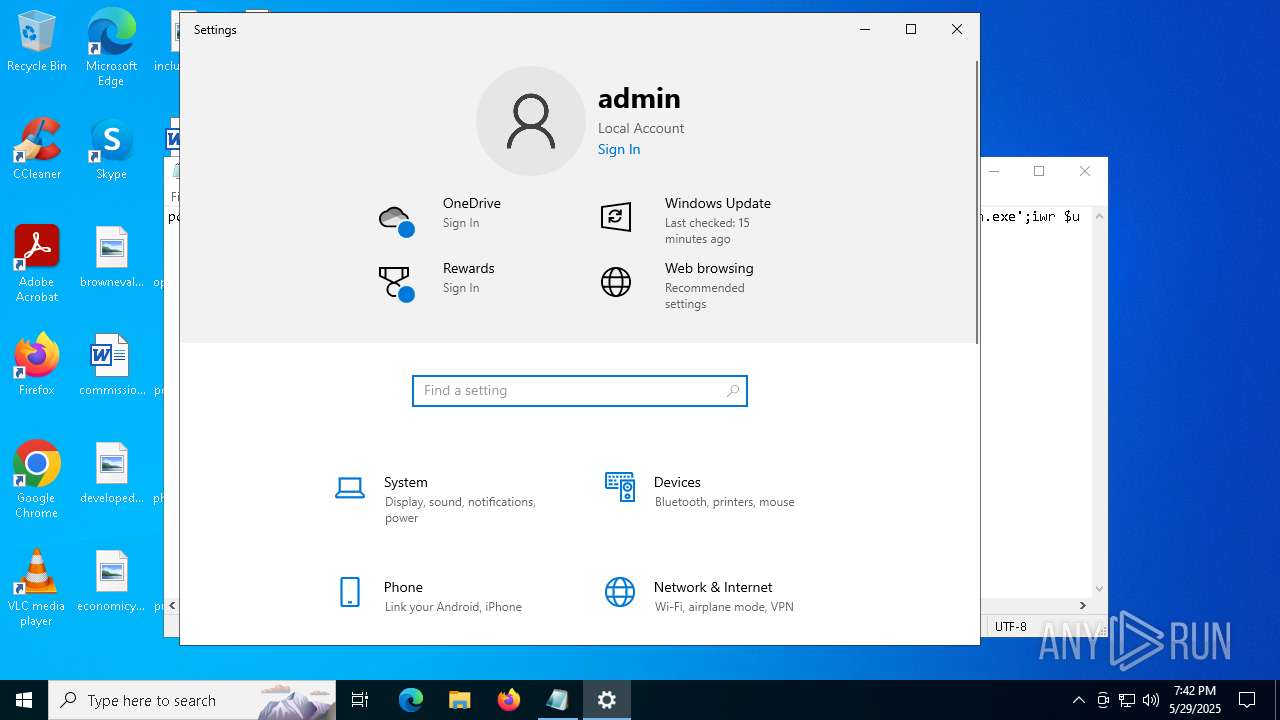Open VLC media player shortcut

tap(37, 588)
